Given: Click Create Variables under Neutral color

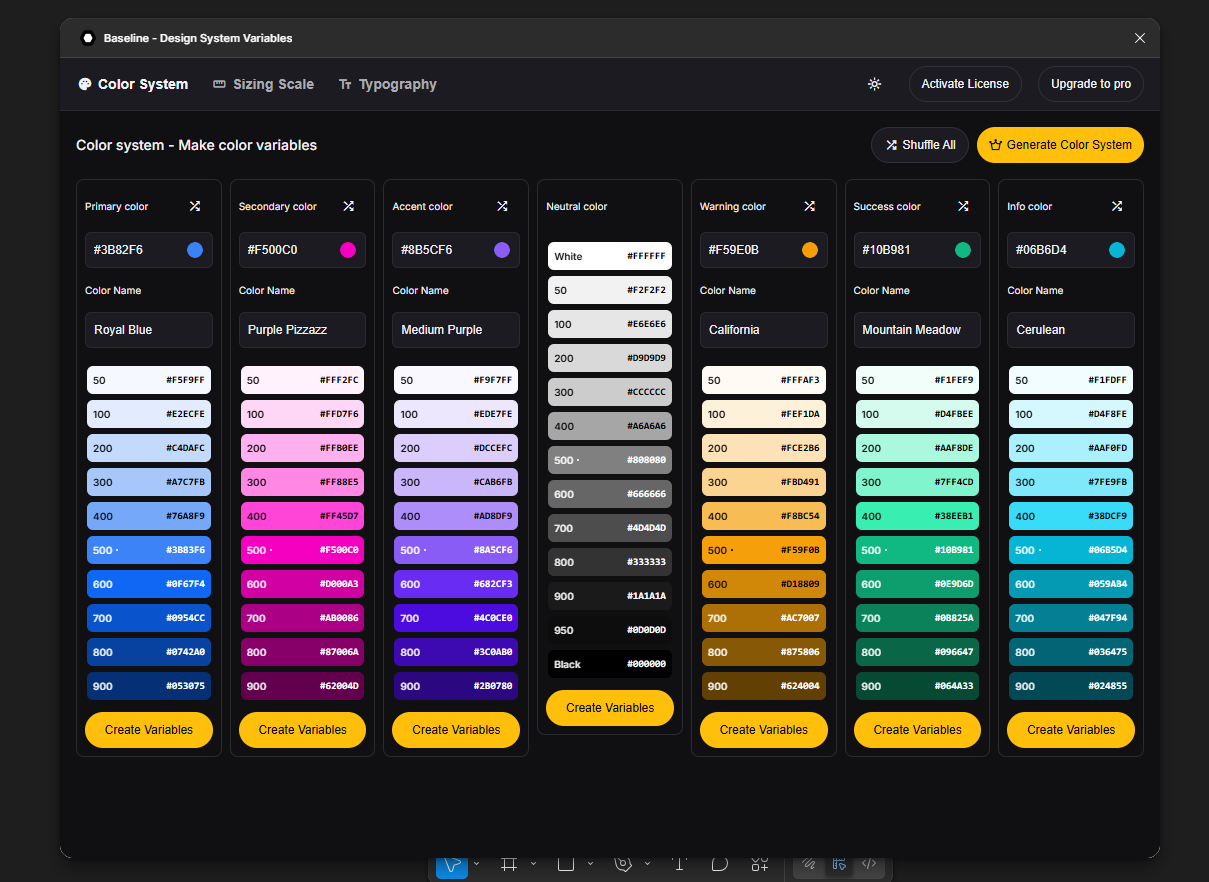Looking at the screenshot, I should click(610, 708).
